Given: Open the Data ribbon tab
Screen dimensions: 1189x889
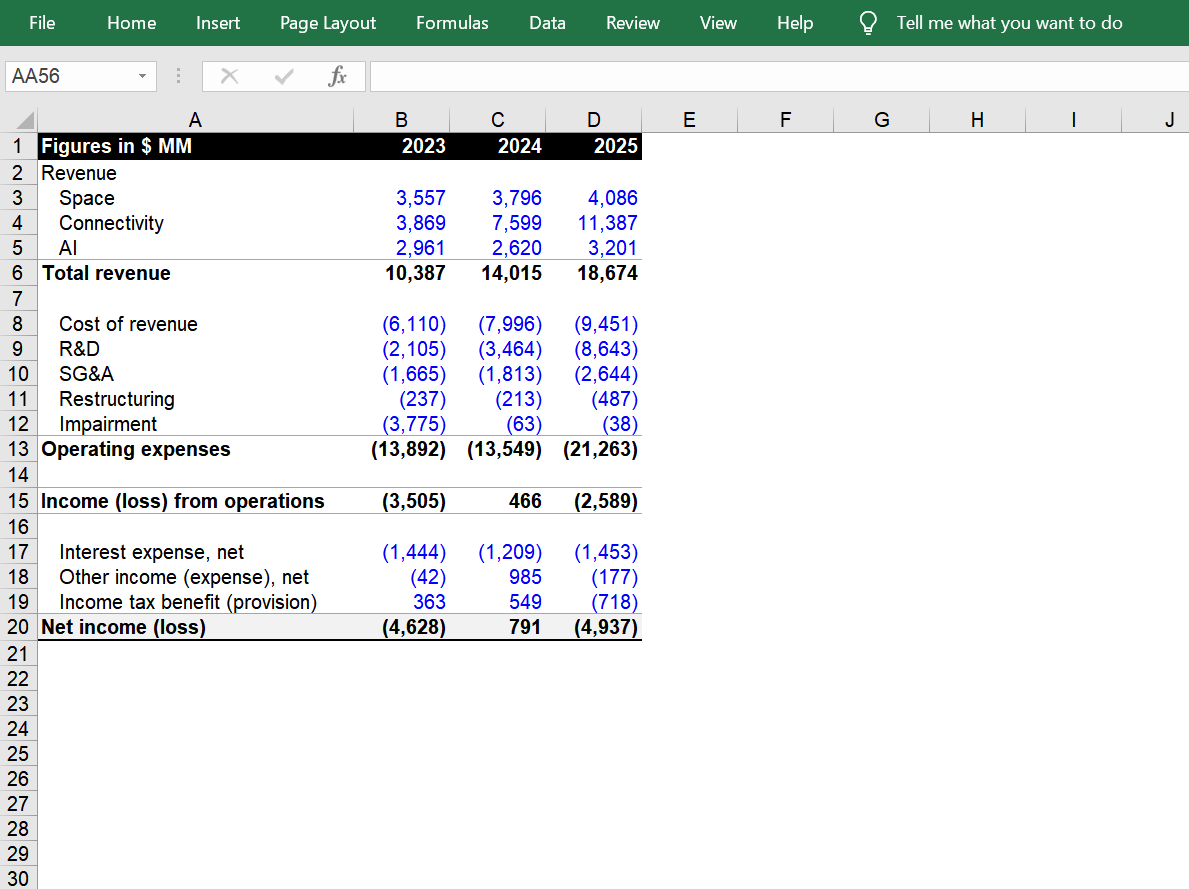Looking at the screenshot, I should 547,23.
